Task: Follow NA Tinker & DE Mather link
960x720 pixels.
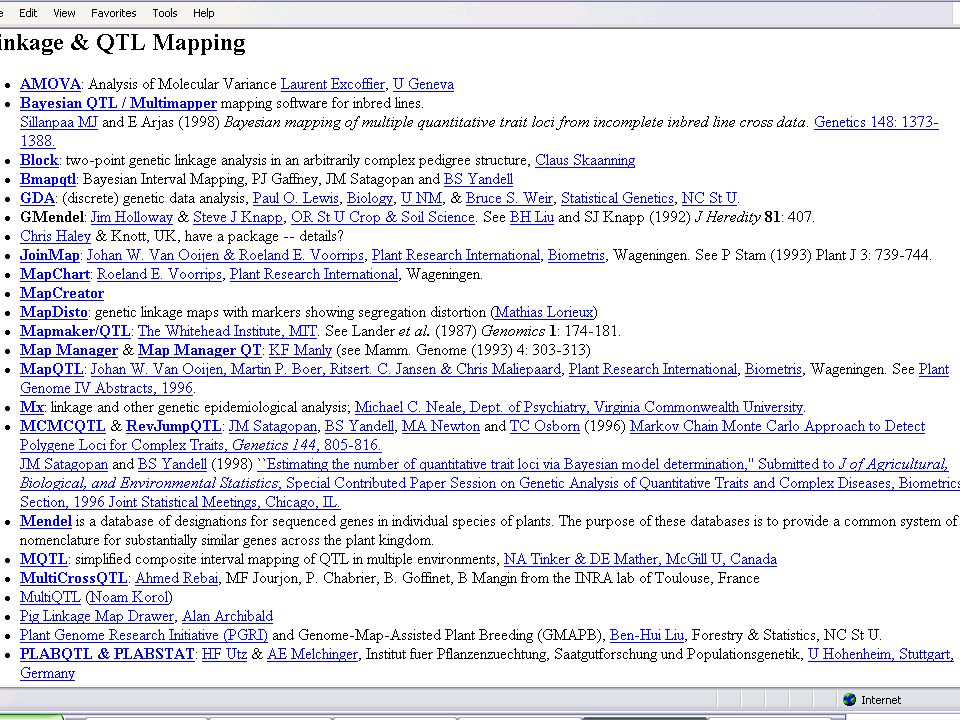Action: [640, 559]
